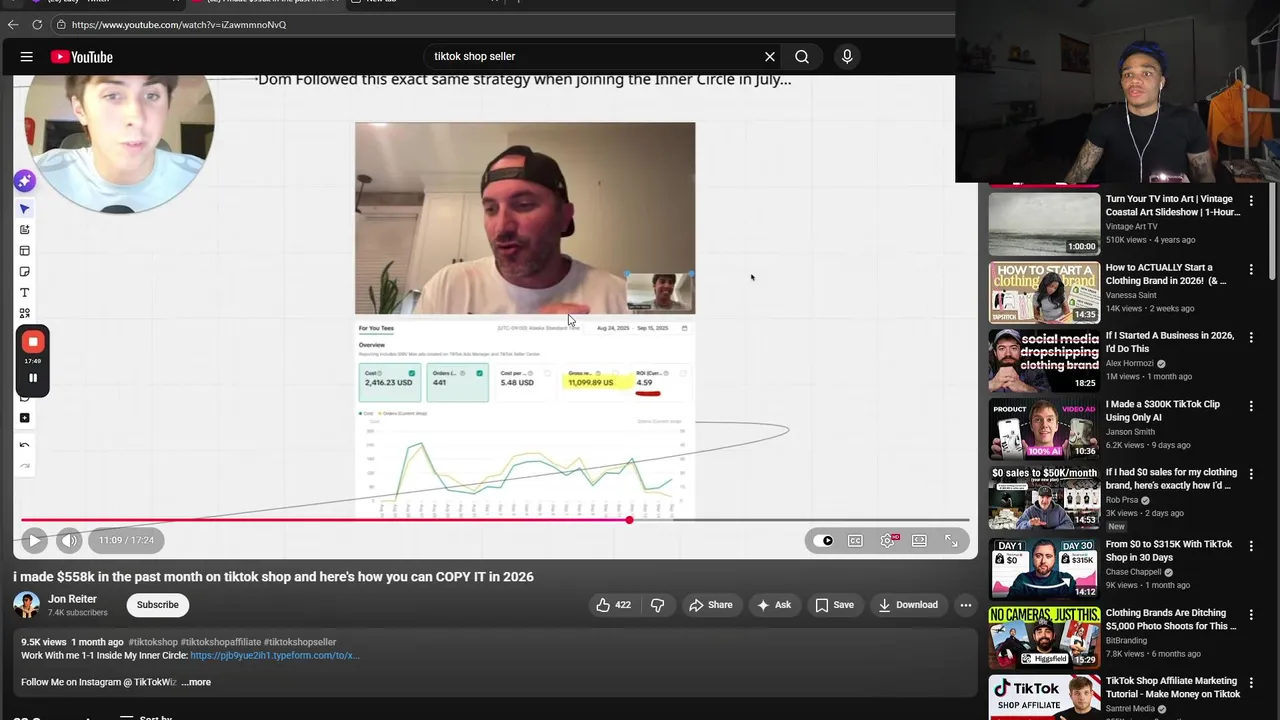Open menu for 'Turn Your TV into Art' video
The image size is (1280, 720).
click(x=1251, y=200)
